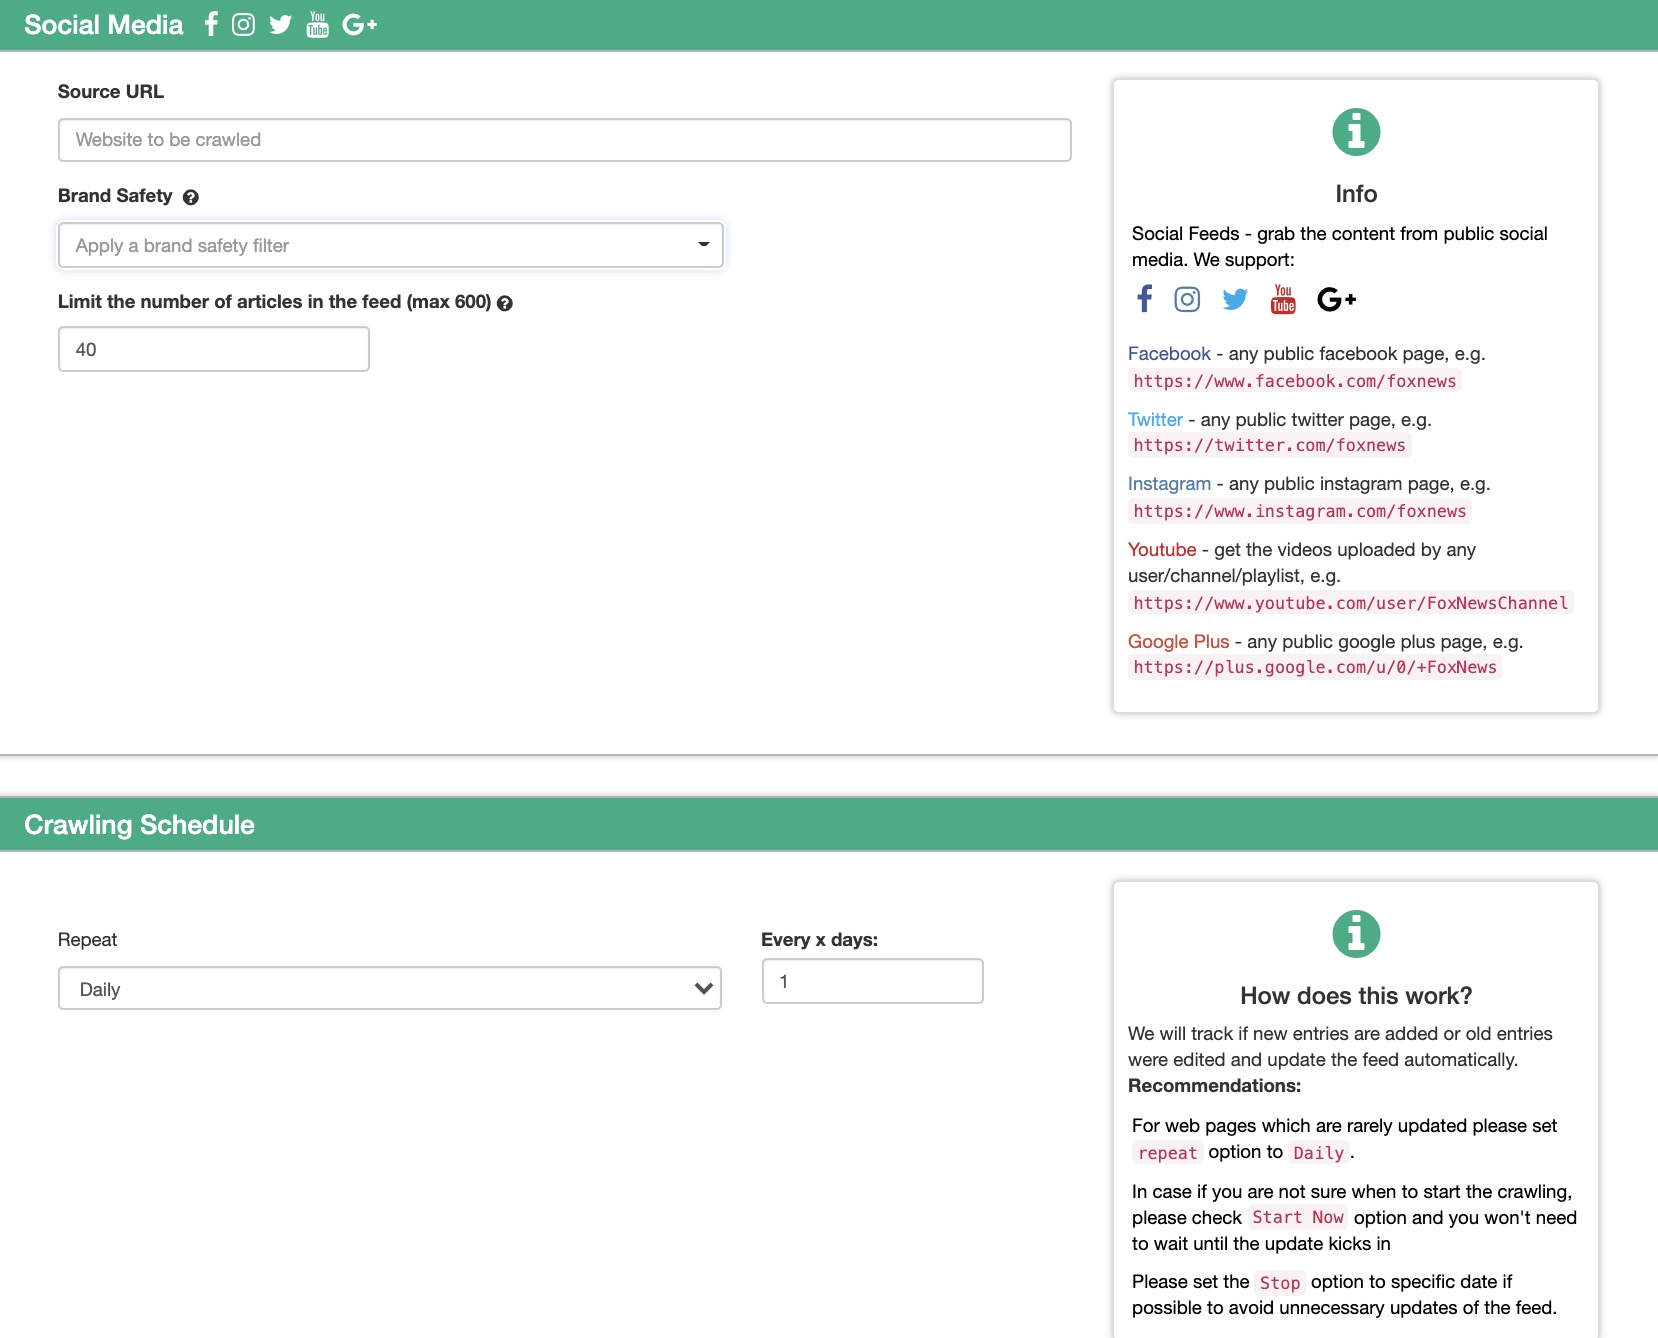This screenshot has width=1658, height=1338.
Task: Click the Instagram link in the Info panel
Action: (1169, 484)
